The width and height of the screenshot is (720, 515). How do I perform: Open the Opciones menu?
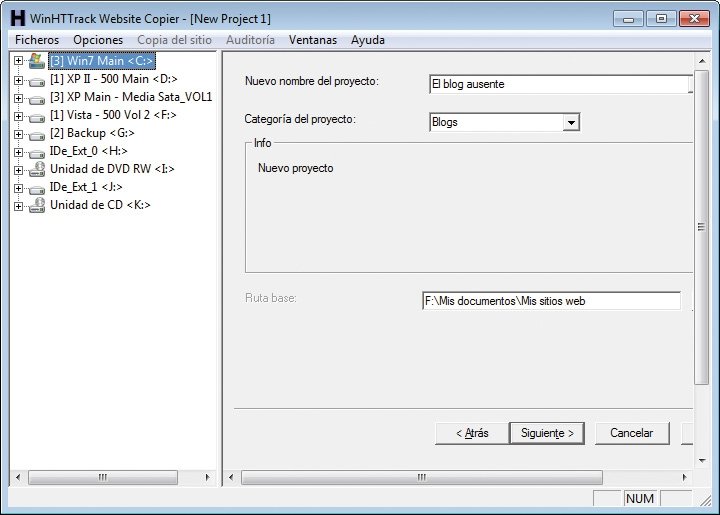(98, 40)
